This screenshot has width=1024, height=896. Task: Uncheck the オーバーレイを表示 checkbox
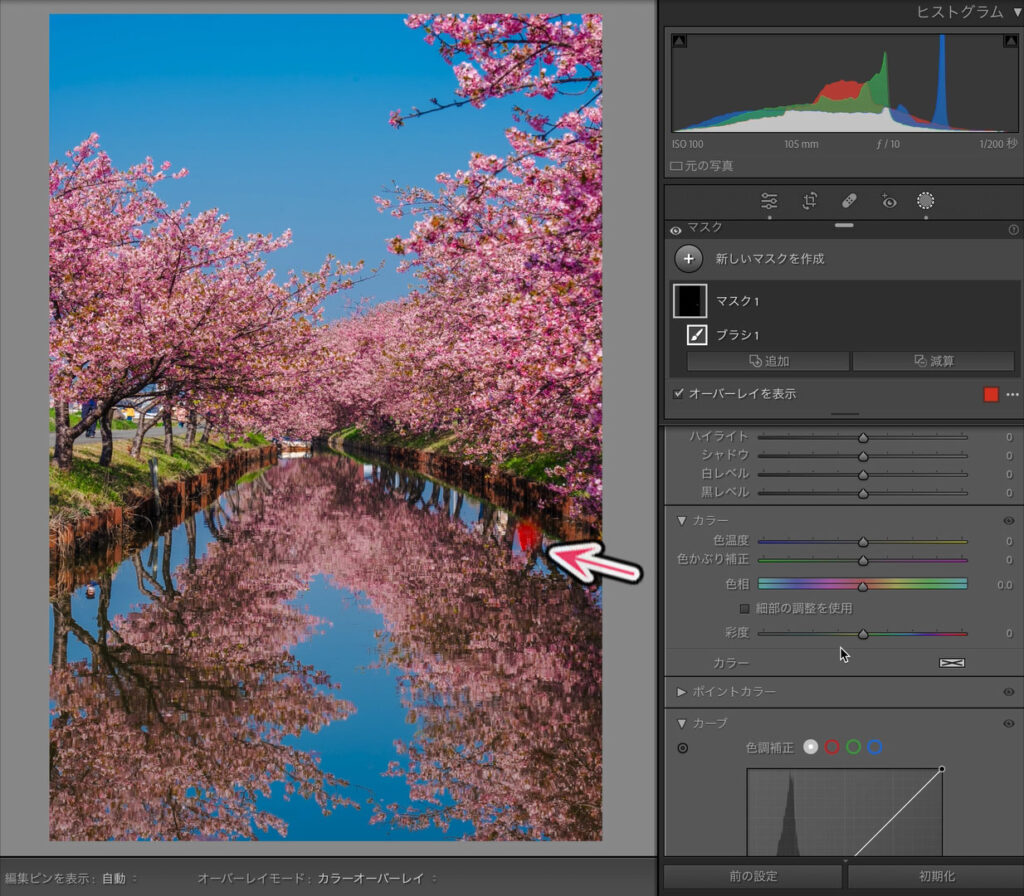pos(679,394)
